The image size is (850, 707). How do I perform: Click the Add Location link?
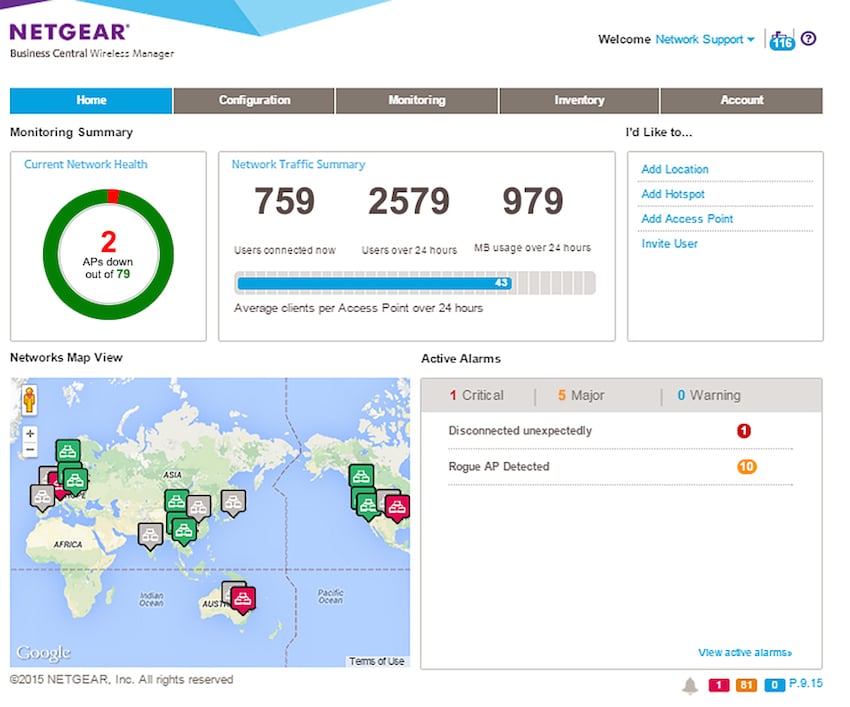coord(675,169)
